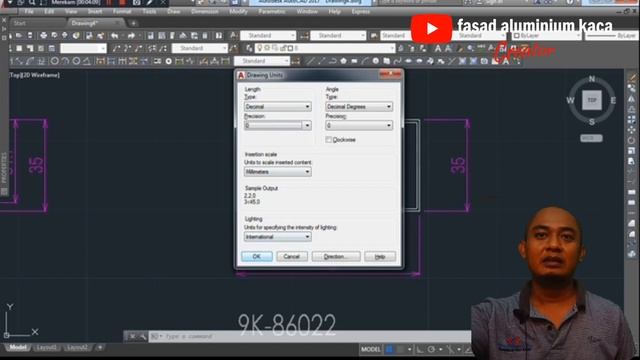The height and width of the screenshot is (360, 640).
Task: Click Help button in Drawing Units dialog
Action: [380, 256]
